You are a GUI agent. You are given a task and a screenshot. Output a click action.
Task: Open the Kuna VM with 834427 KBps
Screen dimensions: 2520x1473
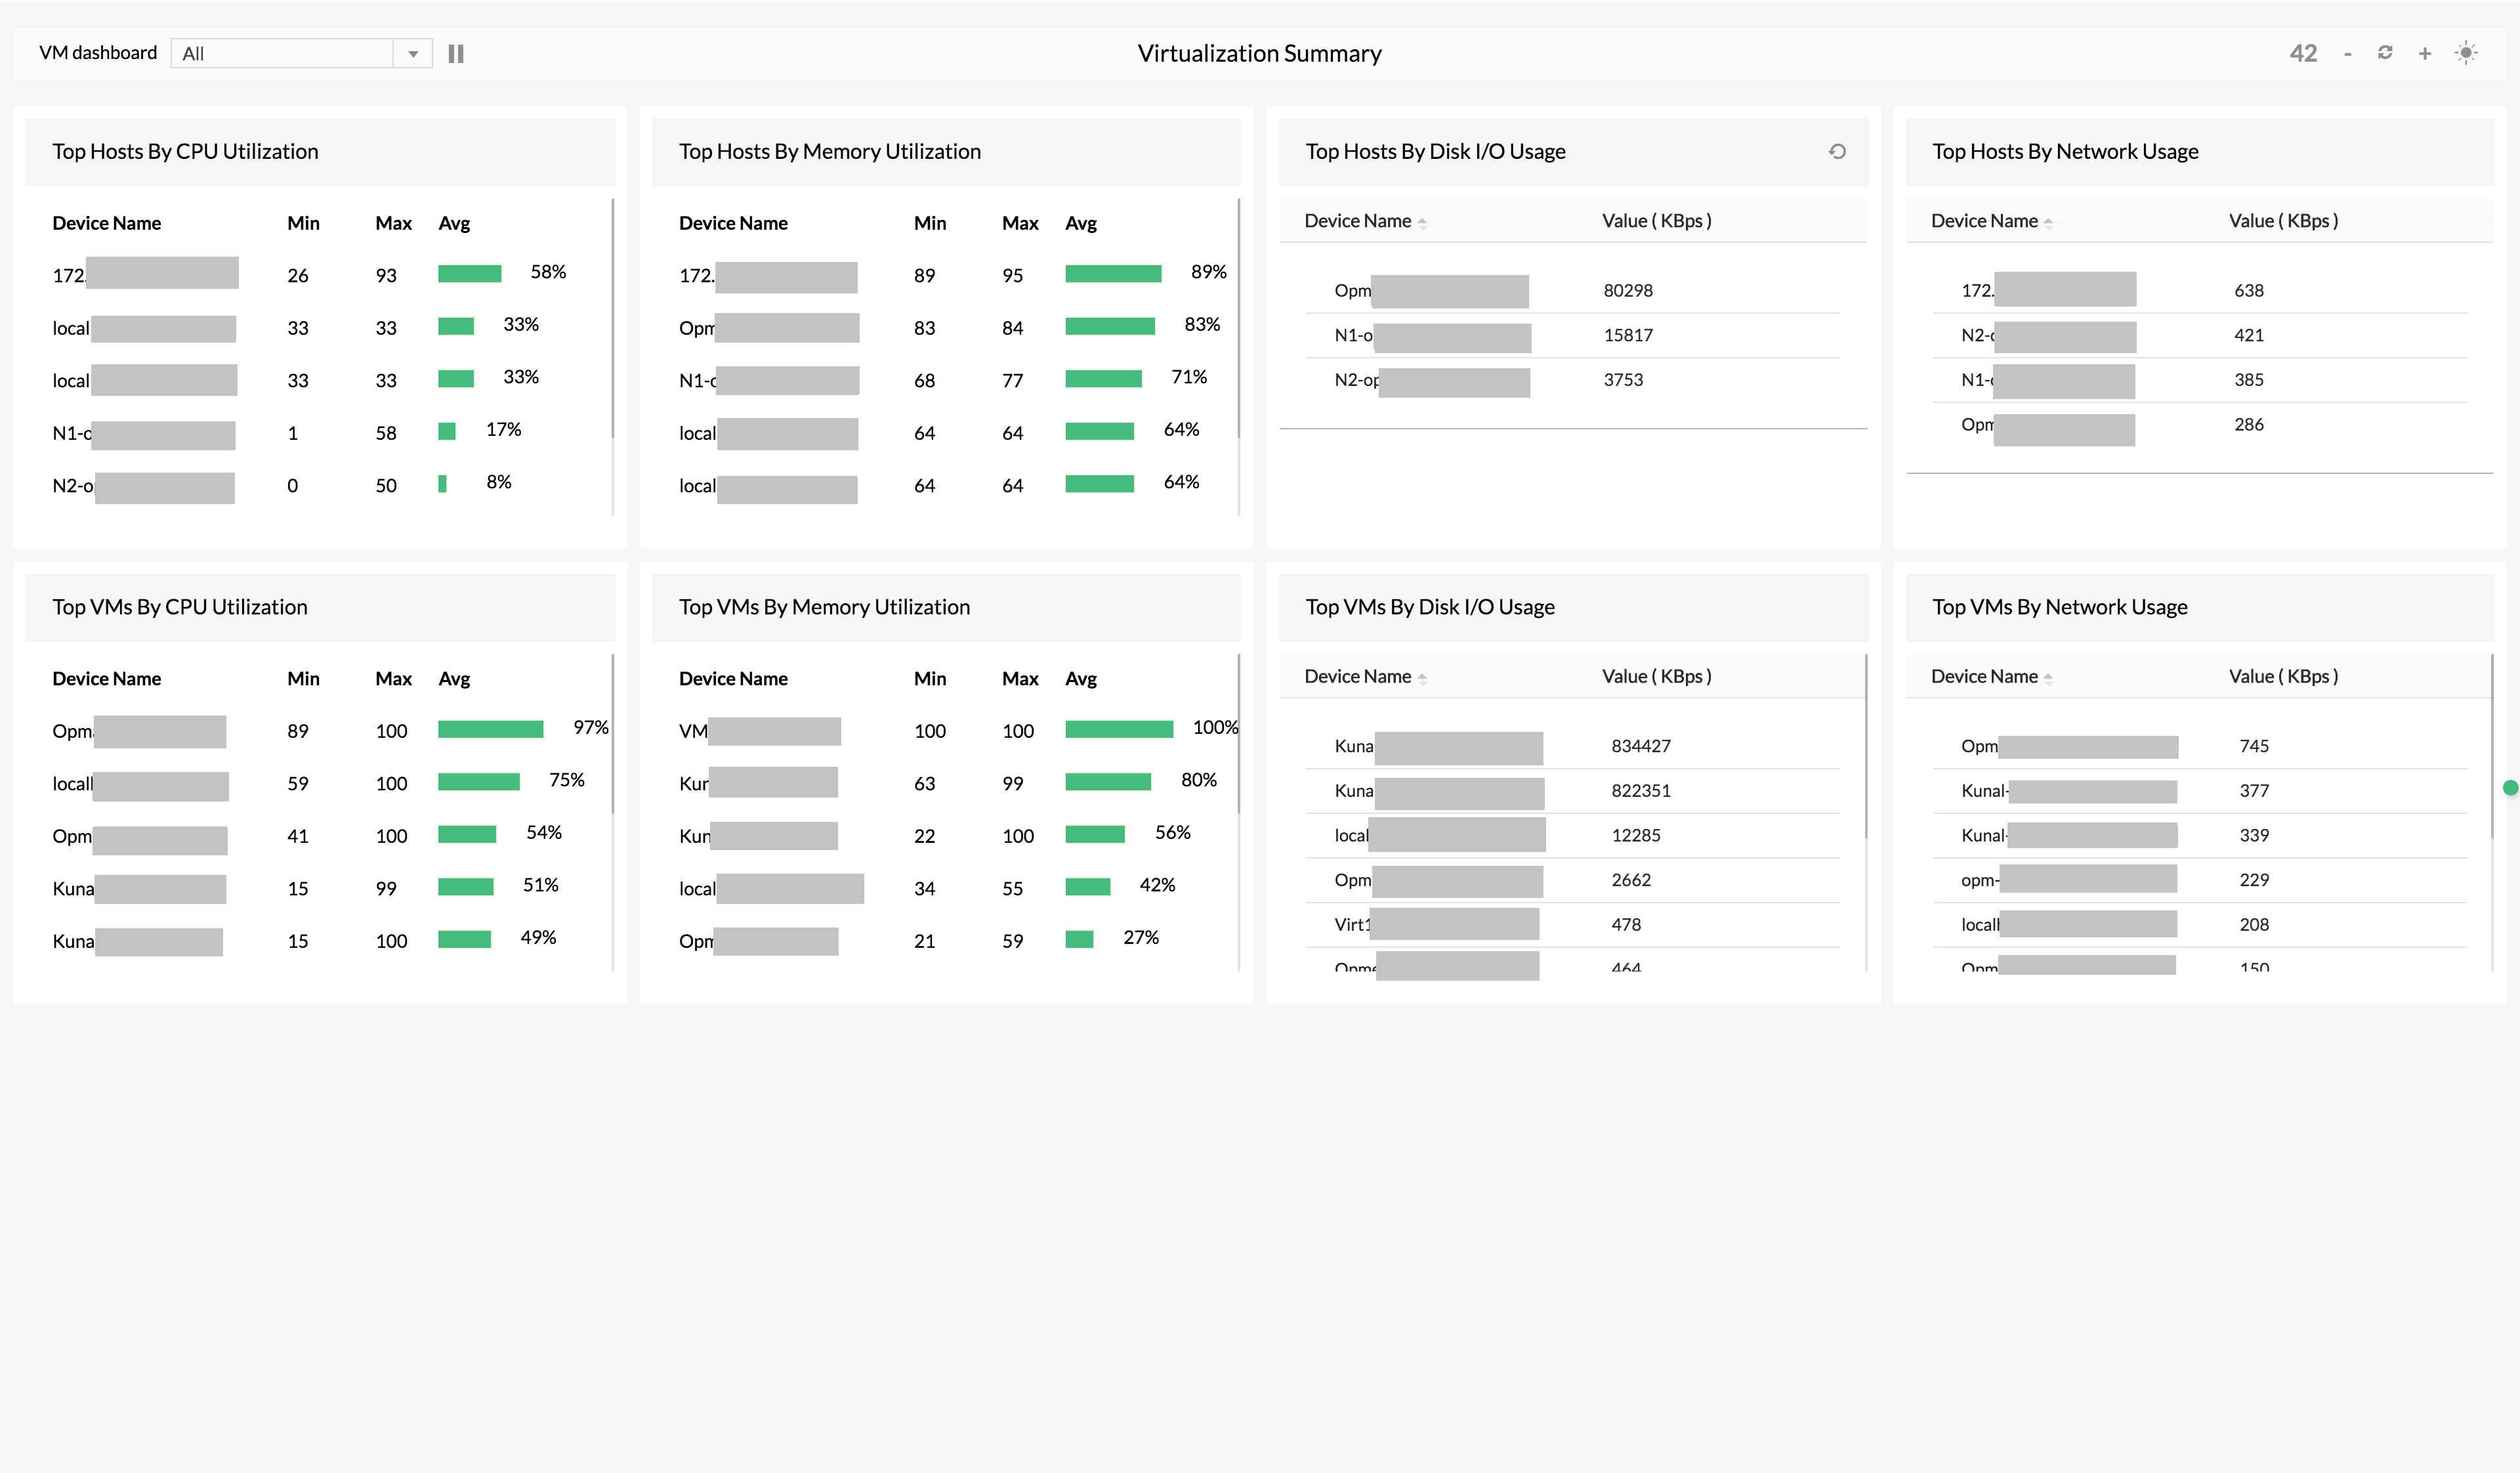[x=1354, y=746]
